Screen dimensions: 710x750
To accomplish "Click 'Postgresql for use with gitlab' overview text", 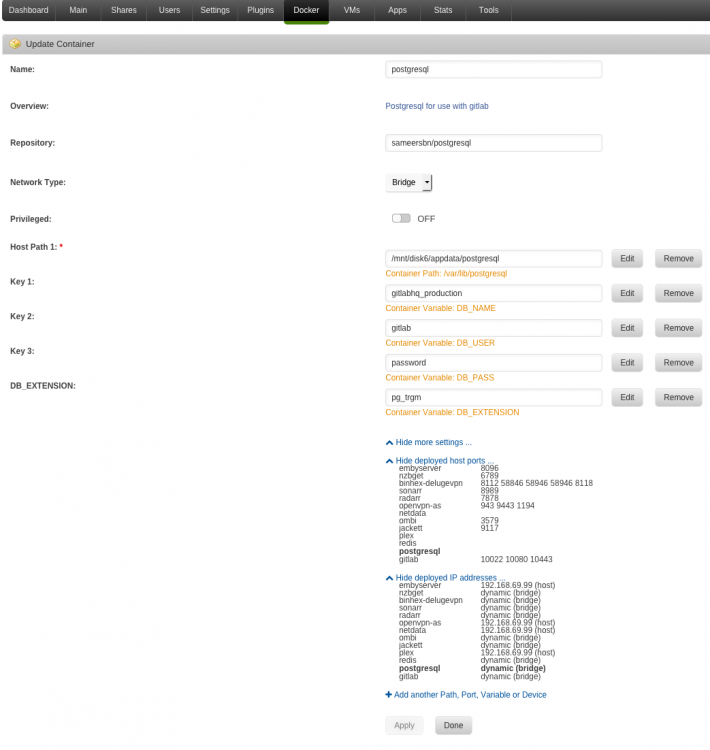I will pos(437,106).
